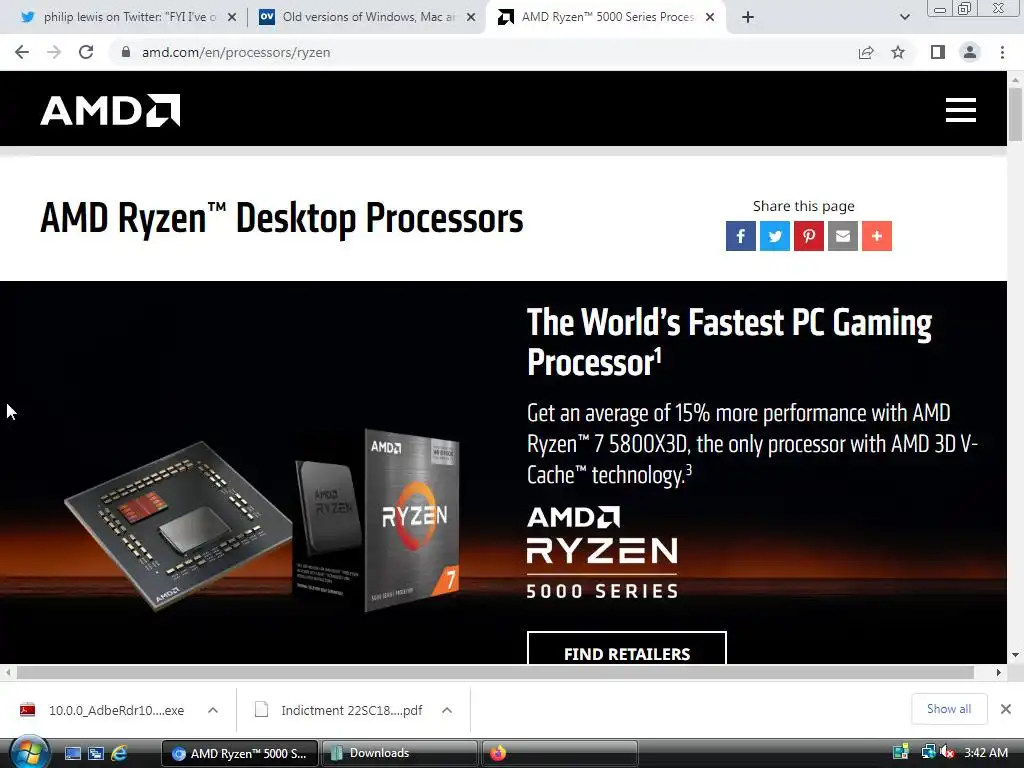Share page via Twitter icon
This screenshot has width=1024, height=768.
click(775, 236)
